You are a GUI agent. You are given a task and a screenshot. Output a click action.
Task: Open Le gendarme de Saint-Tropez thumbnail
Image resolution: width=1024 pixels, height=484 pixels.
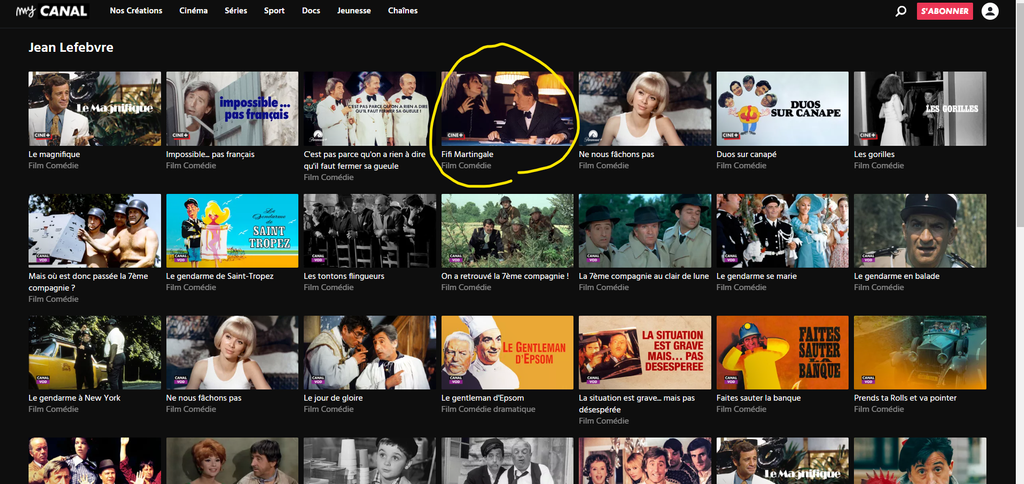[232, 231]
